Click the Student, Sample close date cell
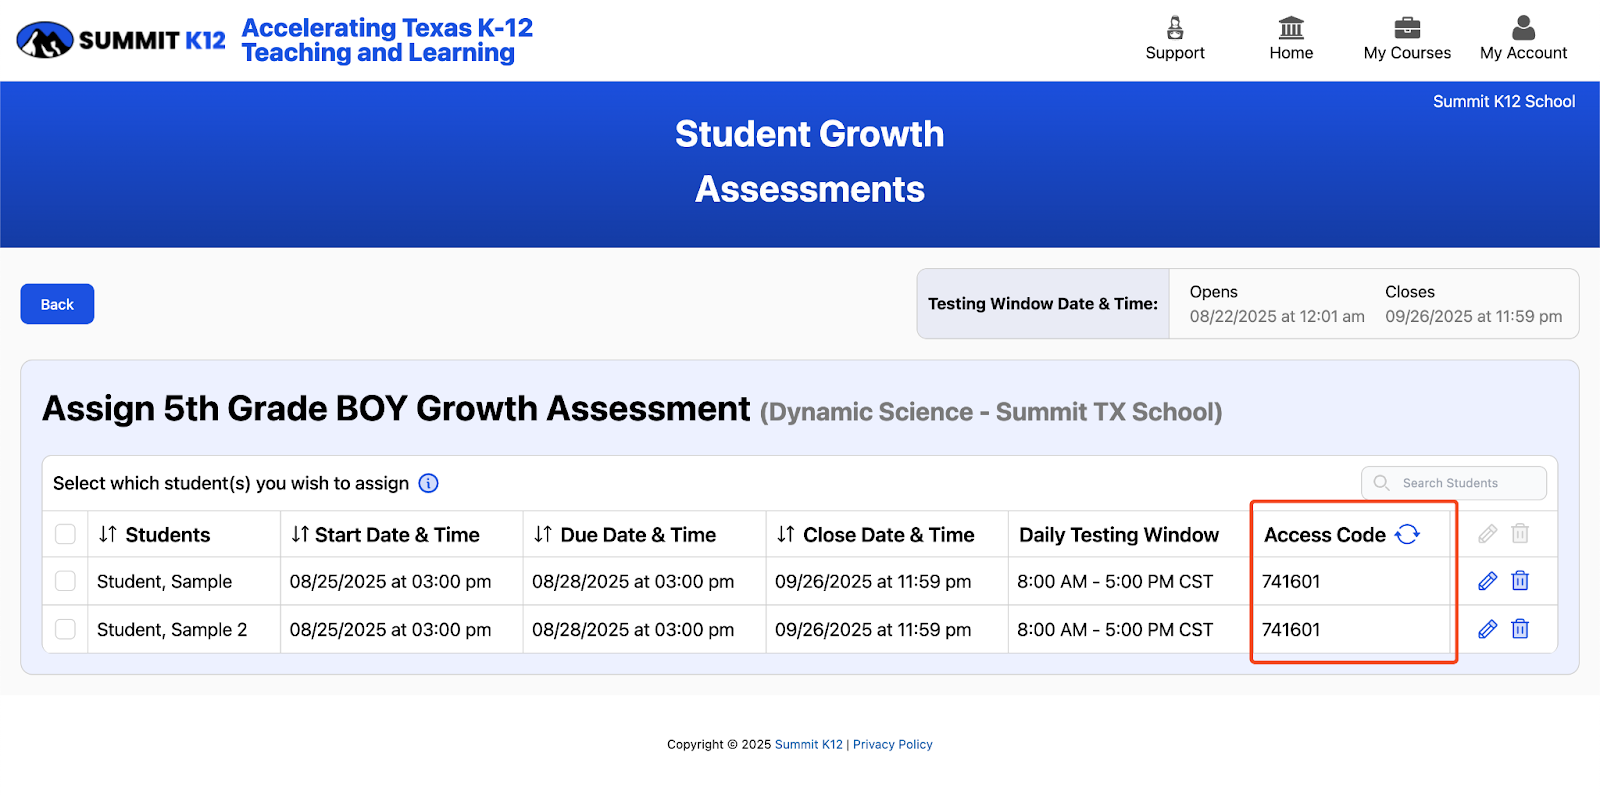 point(873,581)
